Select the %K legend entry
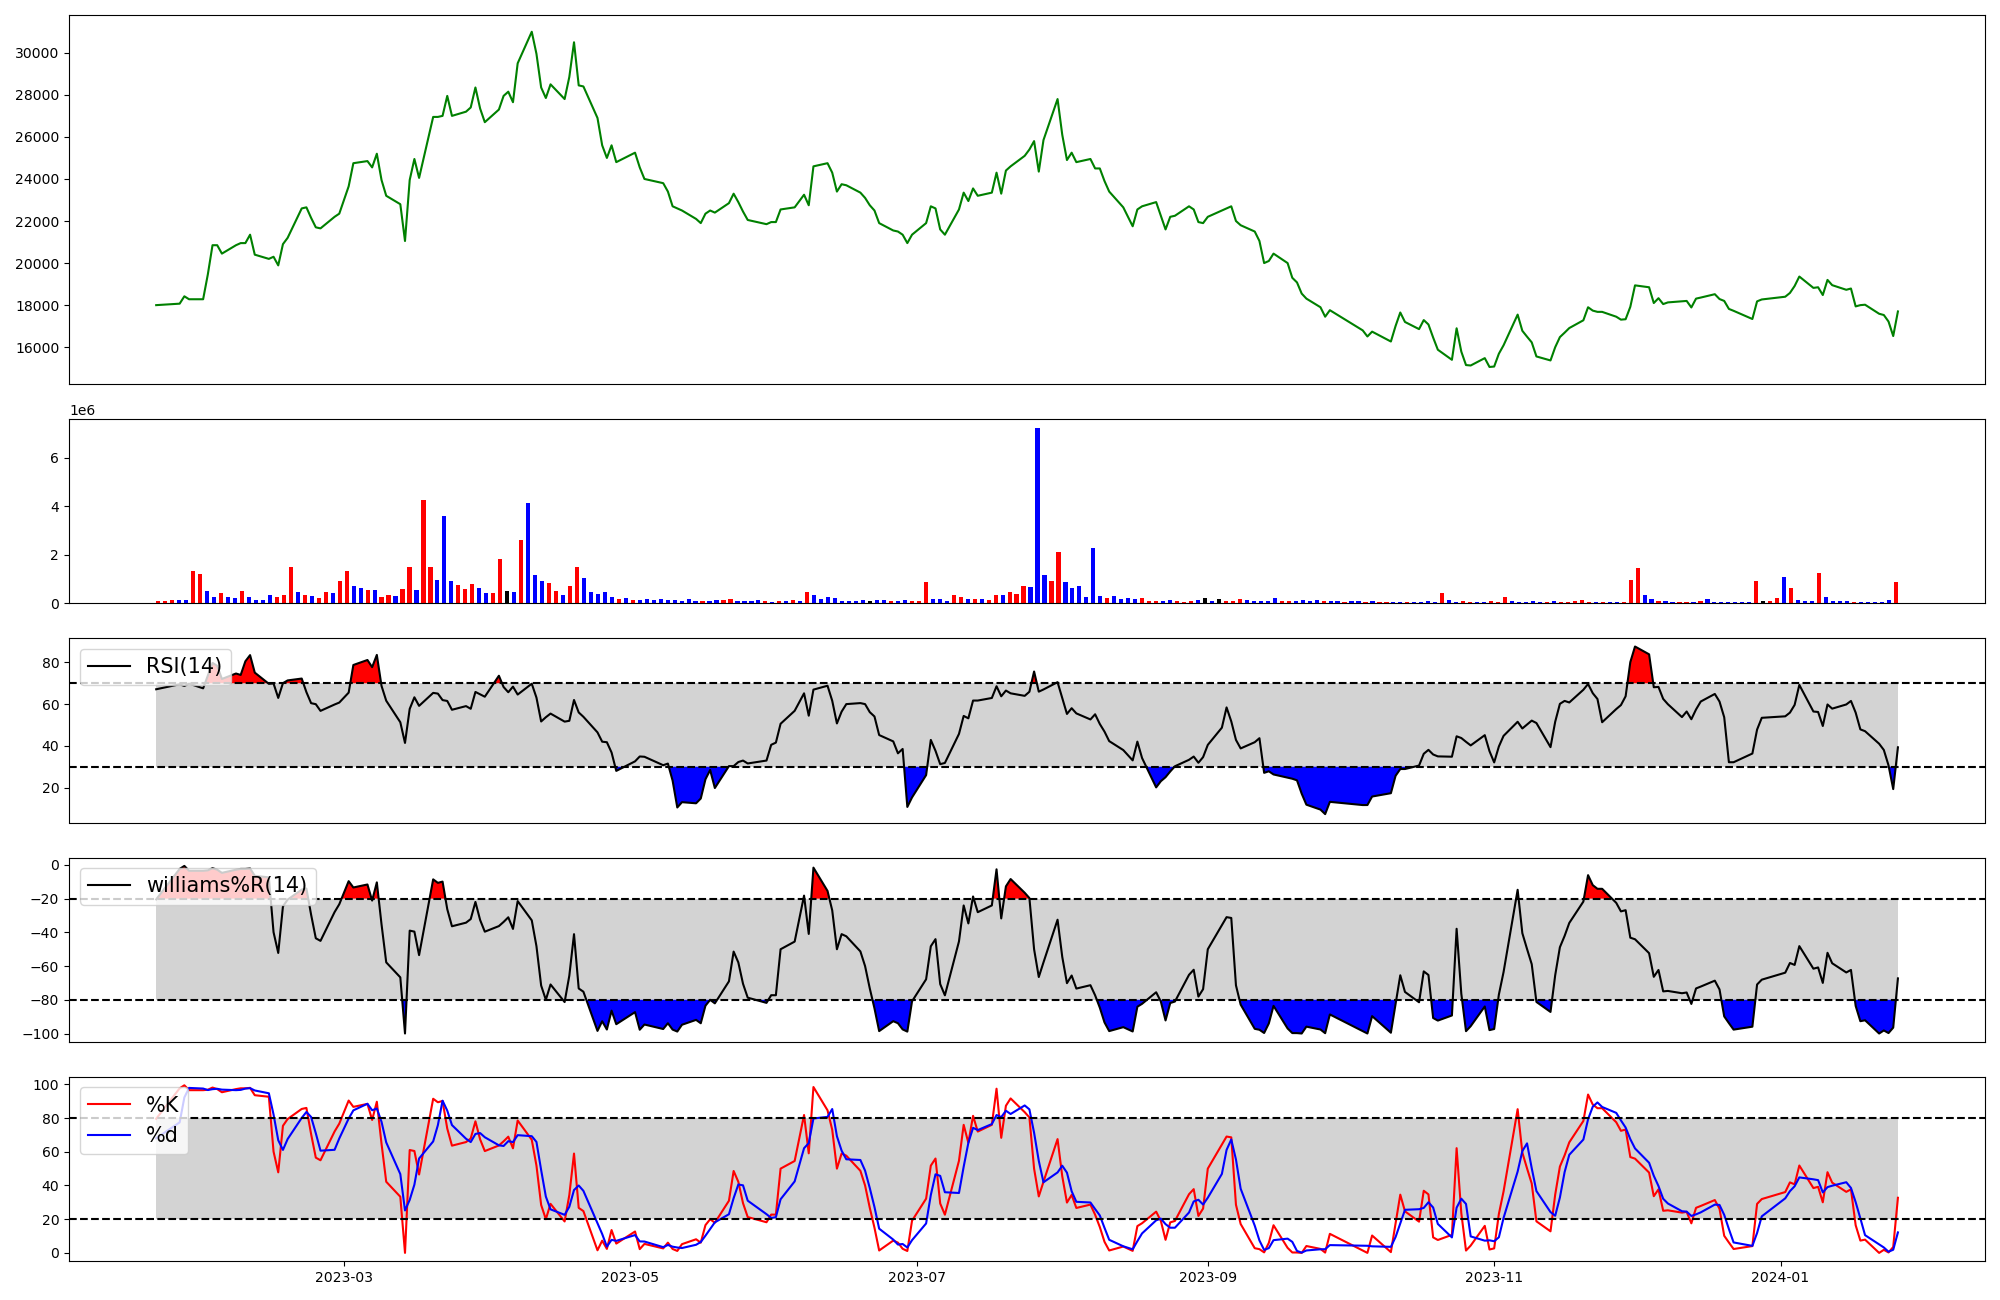 pyautogui.click(x=162, y=1104)
